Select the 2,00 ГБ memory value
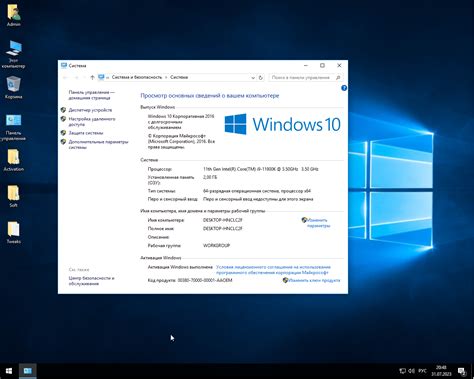This screenshot has height=379, width=474. point(210,177)
